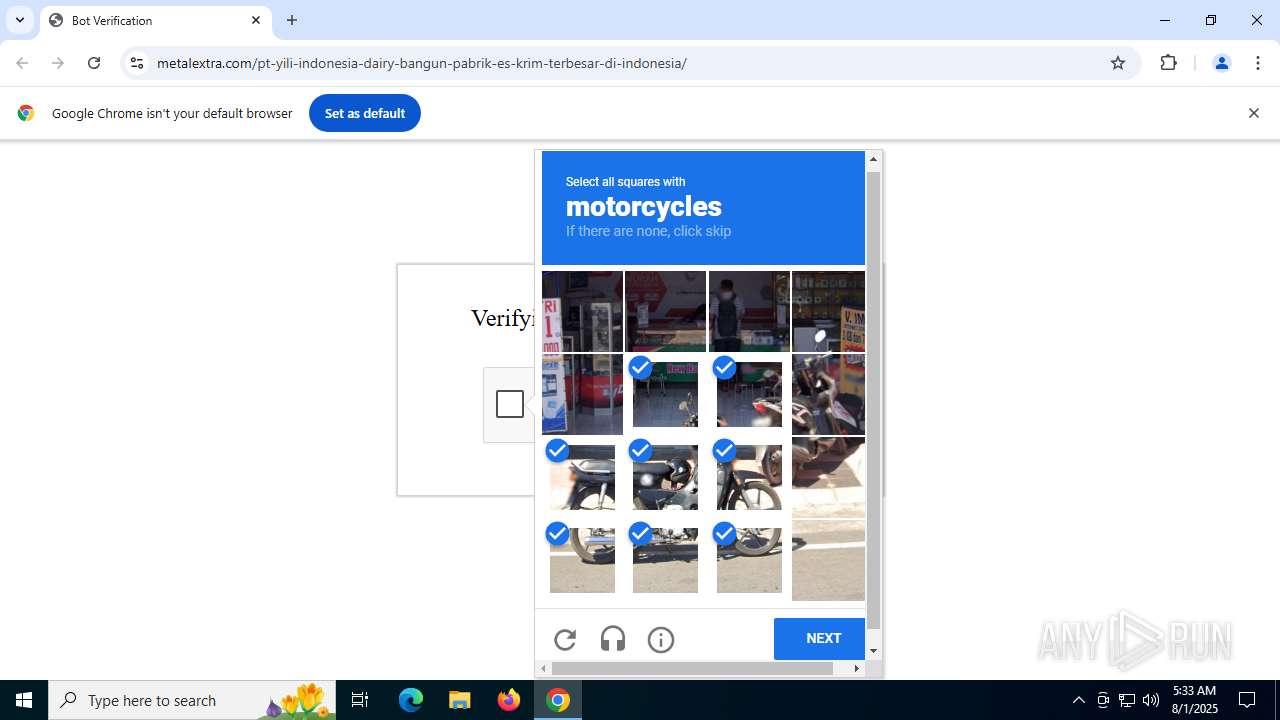Click the captcha horizontal scrollbar thumb
This screenshot has height=720, width=1280.
tap(692, 668)
